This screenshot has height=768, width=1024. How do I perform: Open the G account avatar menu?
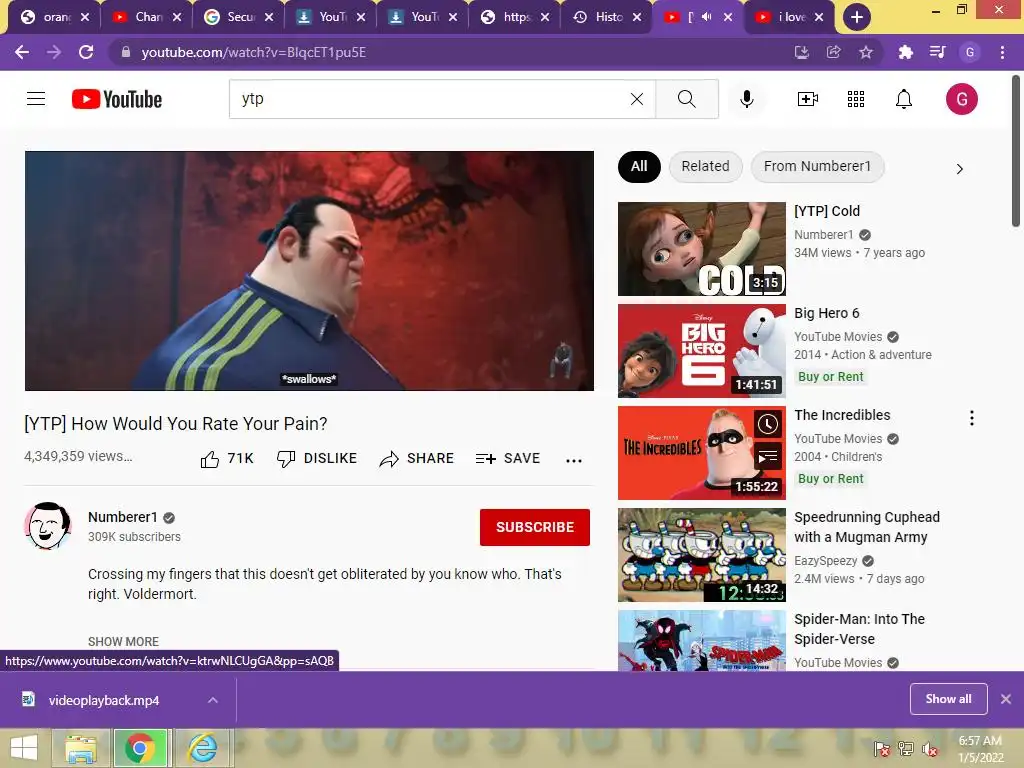961,99
